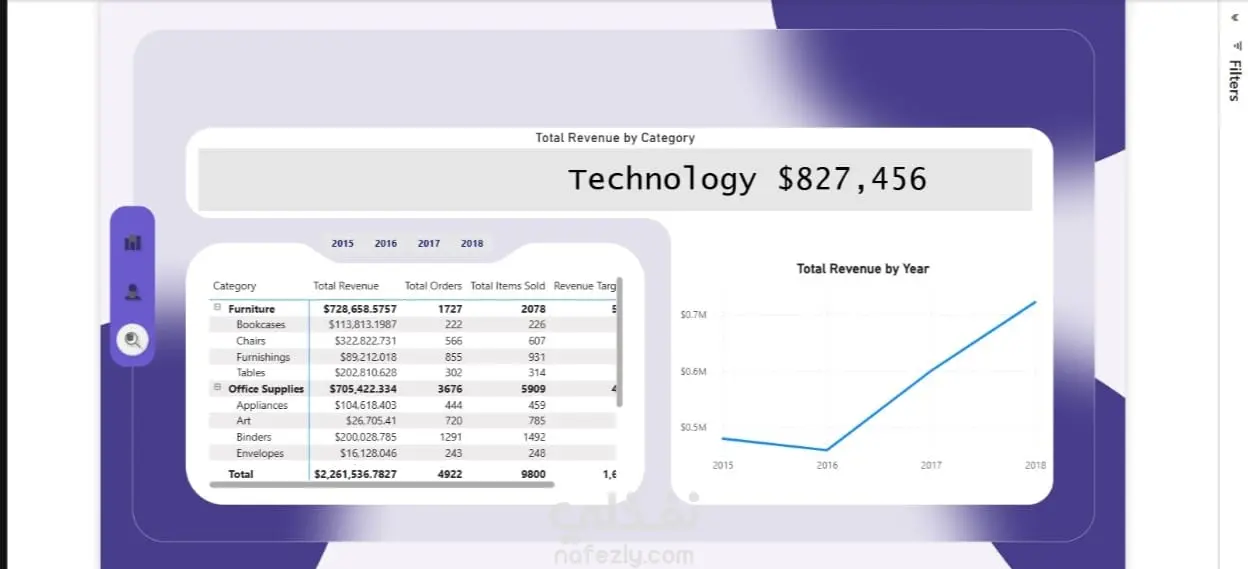
Task: Filter by year 2016 slicer
Action: [x=386, y=243]
